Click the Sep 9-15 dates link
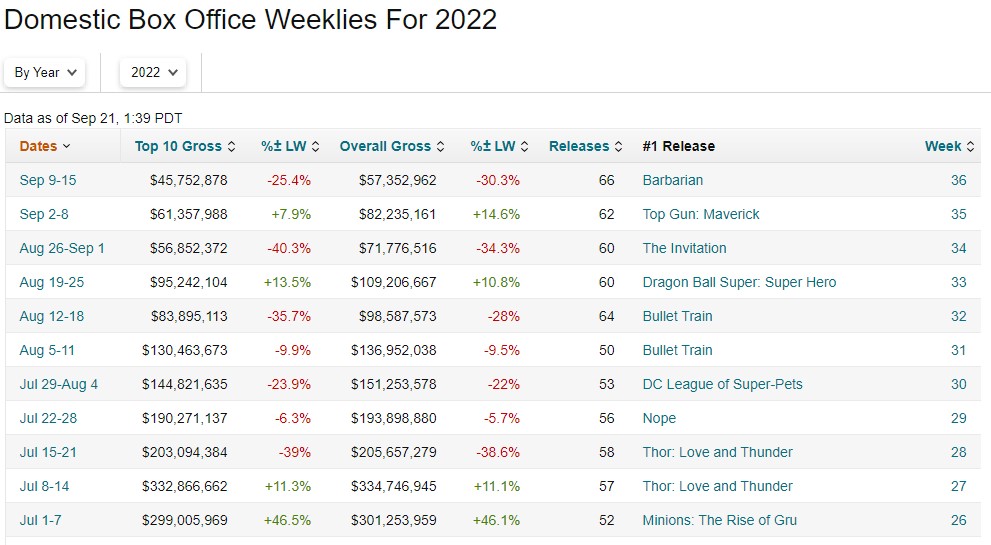 click(x=48, y=180)
